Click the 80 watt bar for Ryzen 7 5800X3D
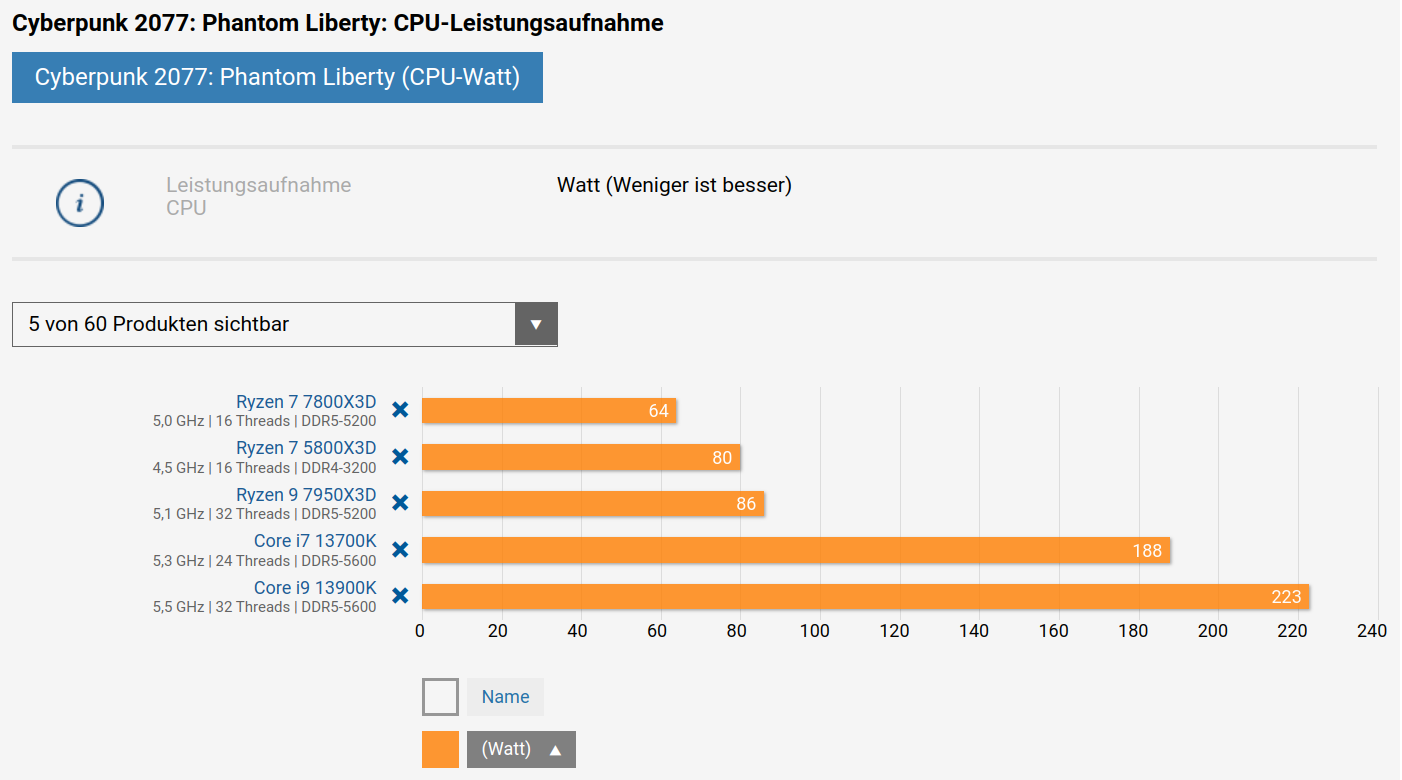 [581, 457]
